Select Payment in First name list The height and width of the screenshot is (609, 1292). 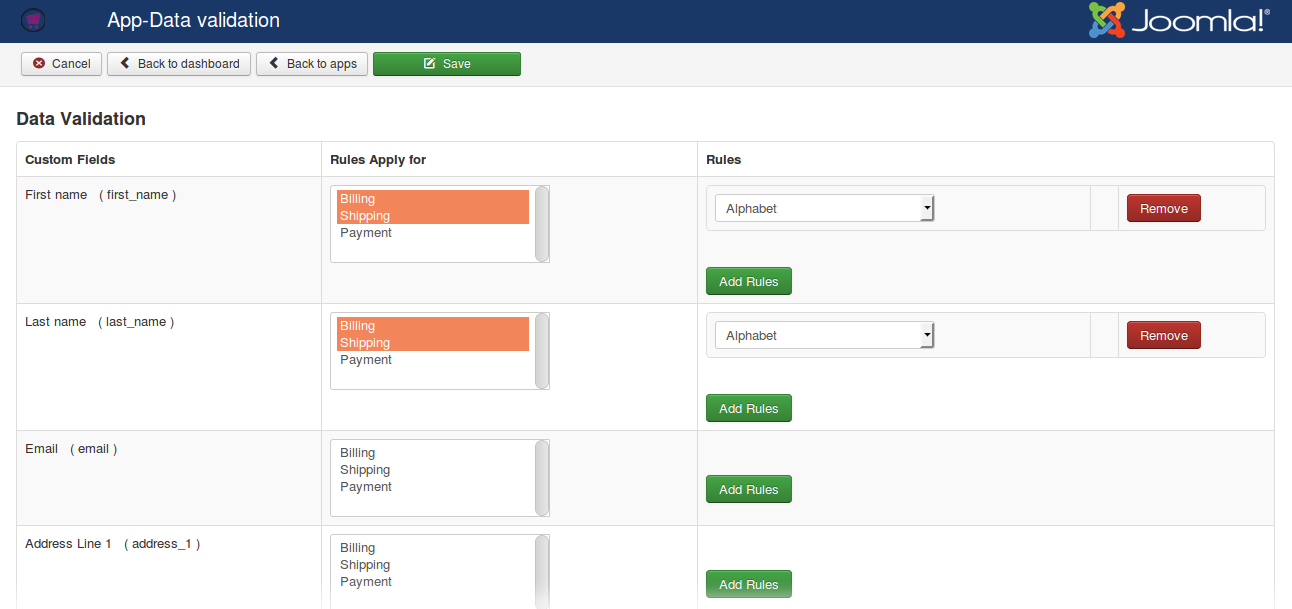pyautogui.click(x=366, y=233)
